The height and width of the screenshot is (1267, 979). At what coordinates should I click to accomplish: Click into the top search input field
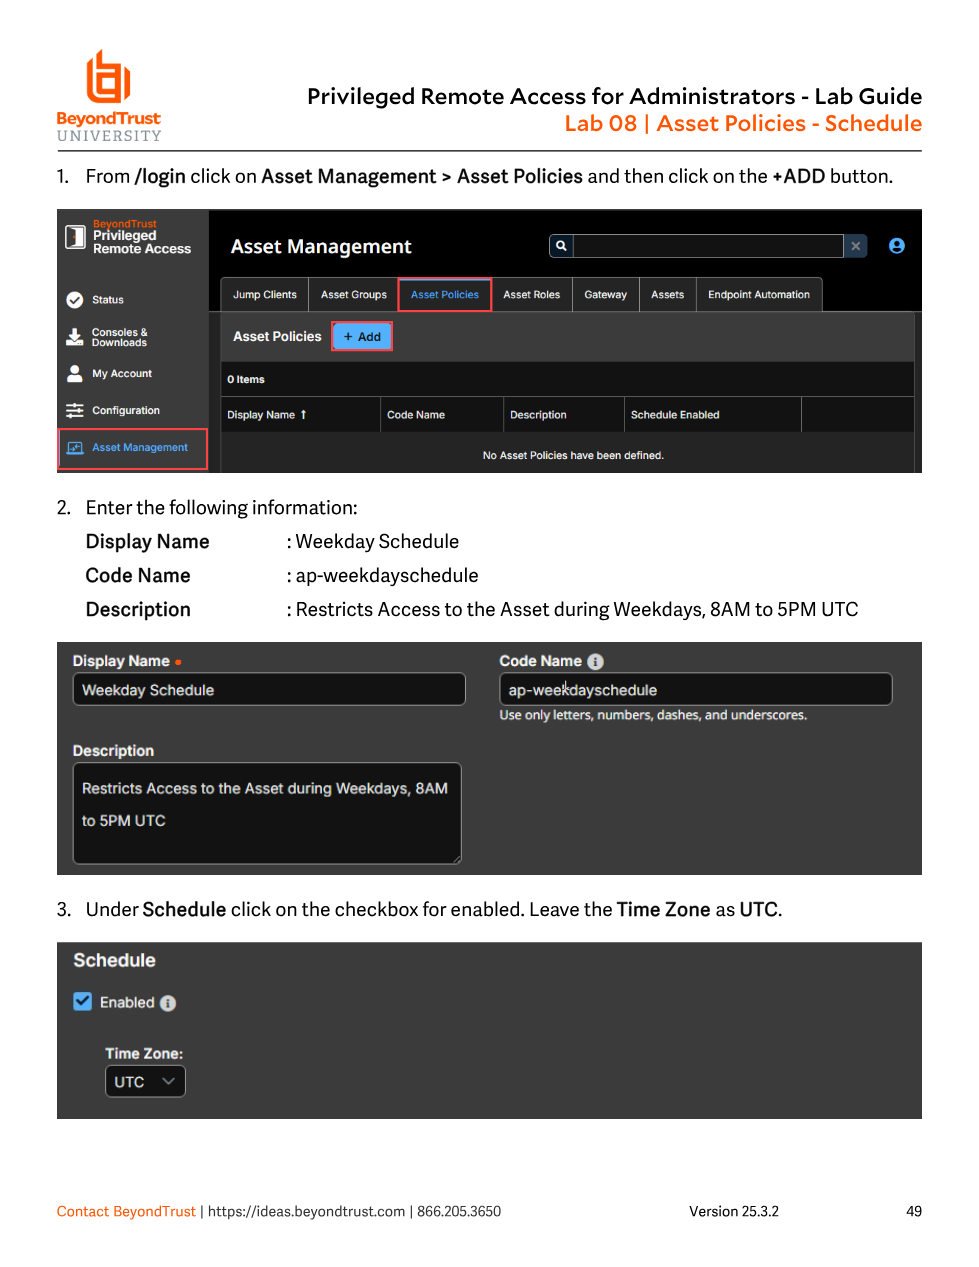pos(709,246)
